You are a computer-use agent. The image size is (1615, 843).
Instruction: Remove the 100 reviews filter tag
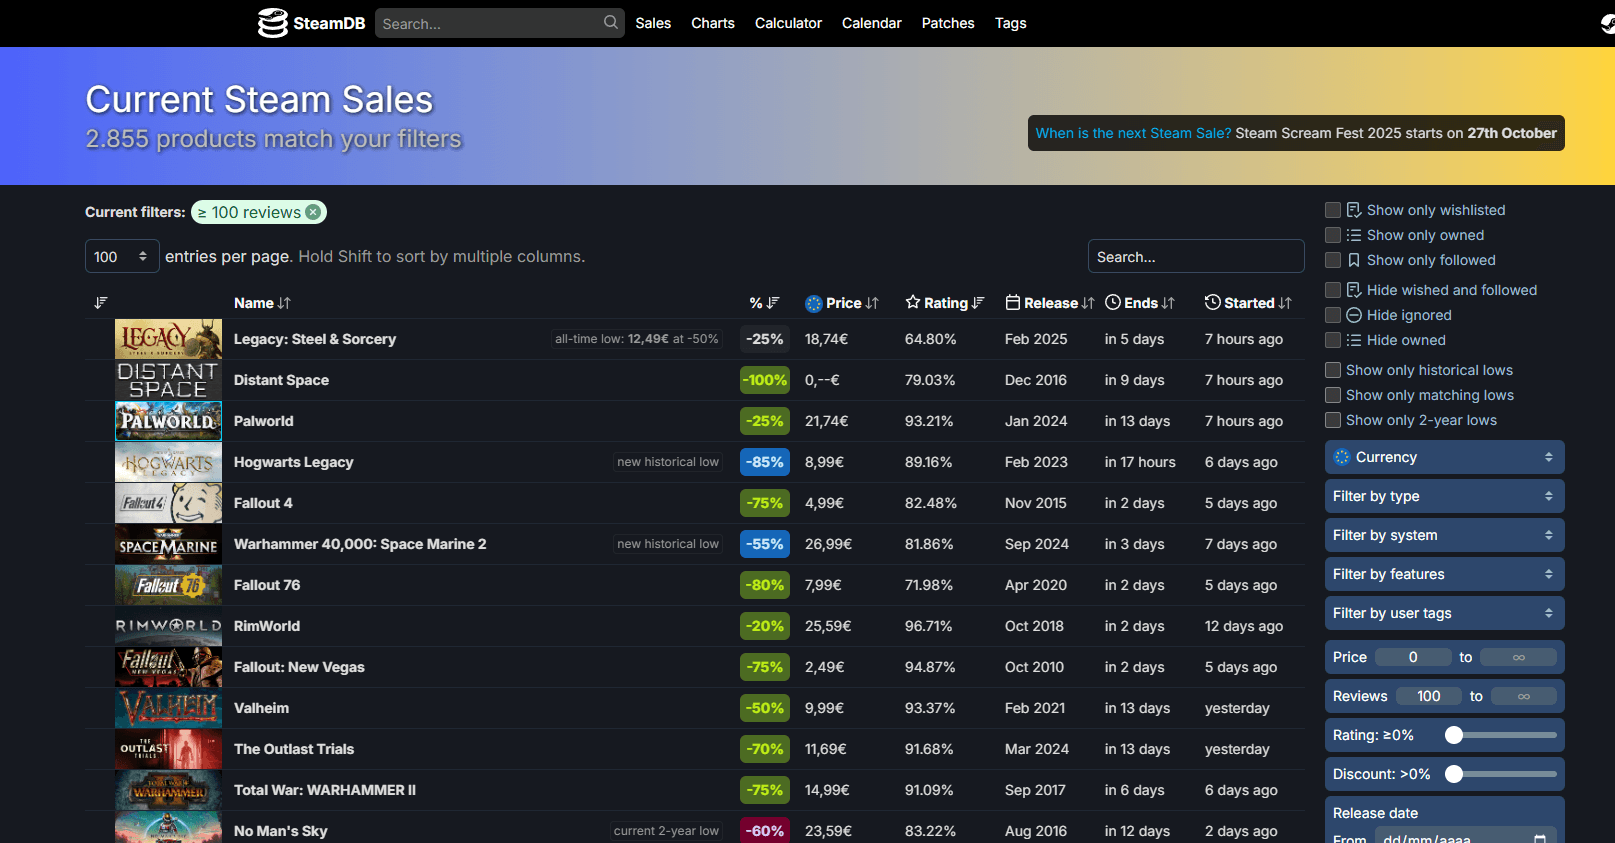[313, 212]
